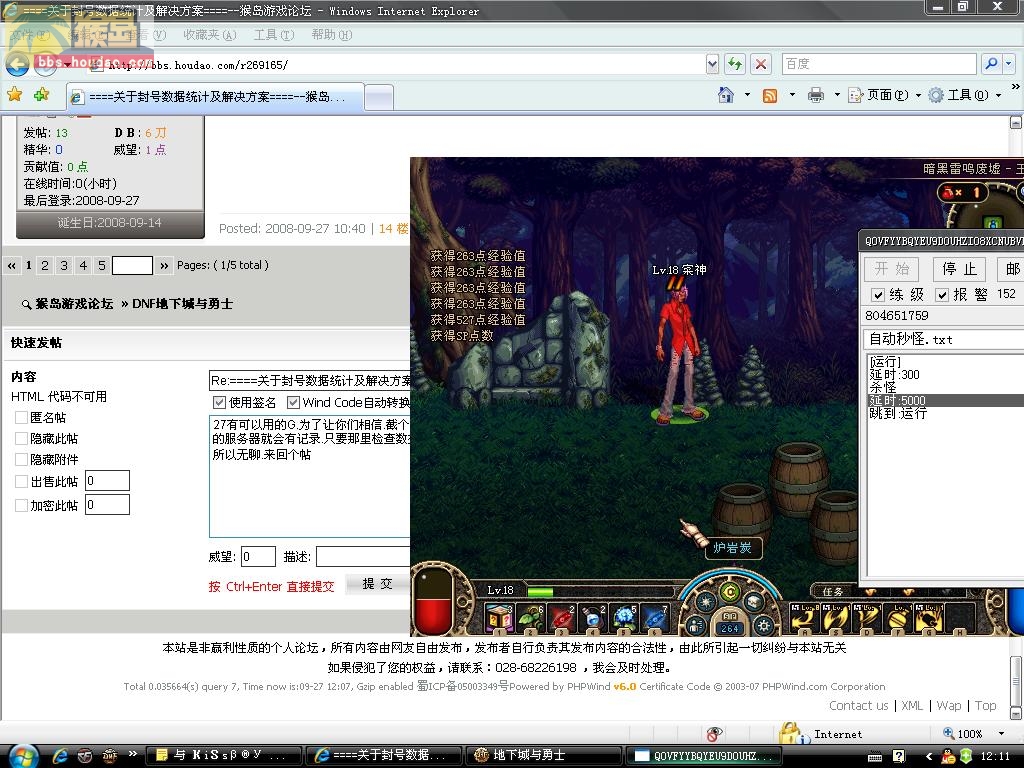
Task: Click the IE Refresh icon
Action: click(735, 63)
